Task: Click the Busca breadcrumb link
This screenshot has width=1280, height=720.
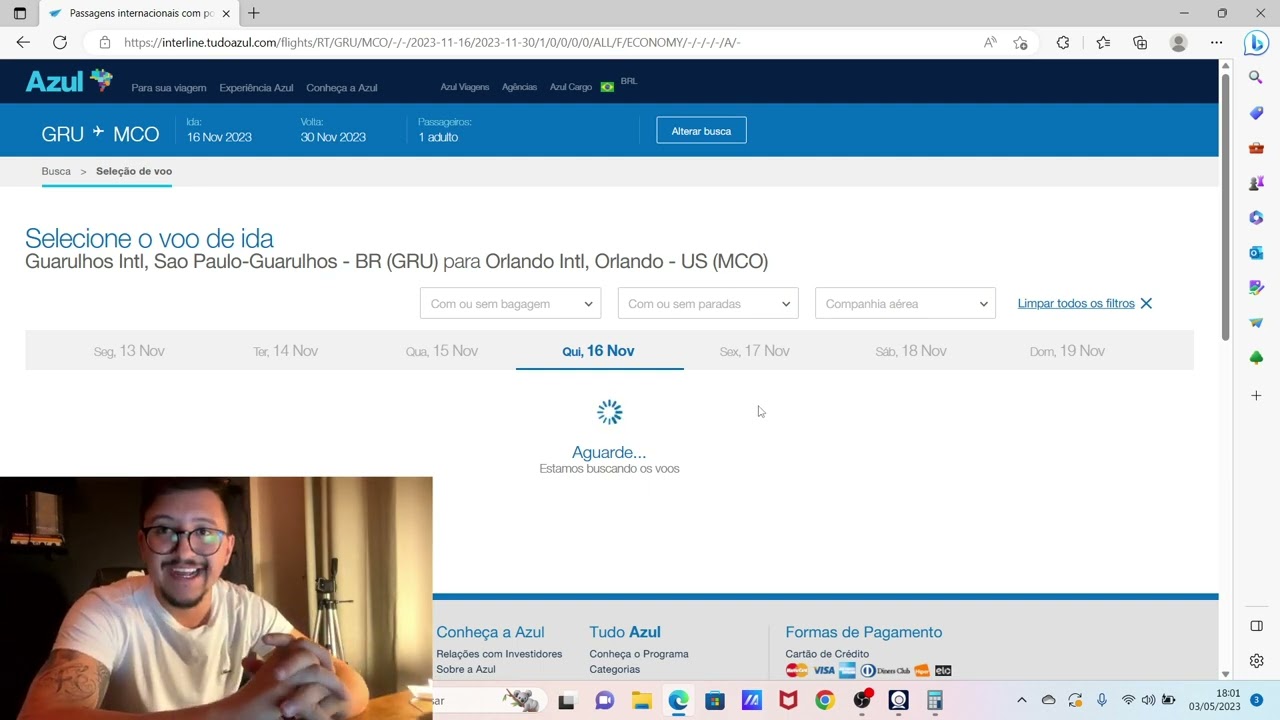Action: click(56, 171)
